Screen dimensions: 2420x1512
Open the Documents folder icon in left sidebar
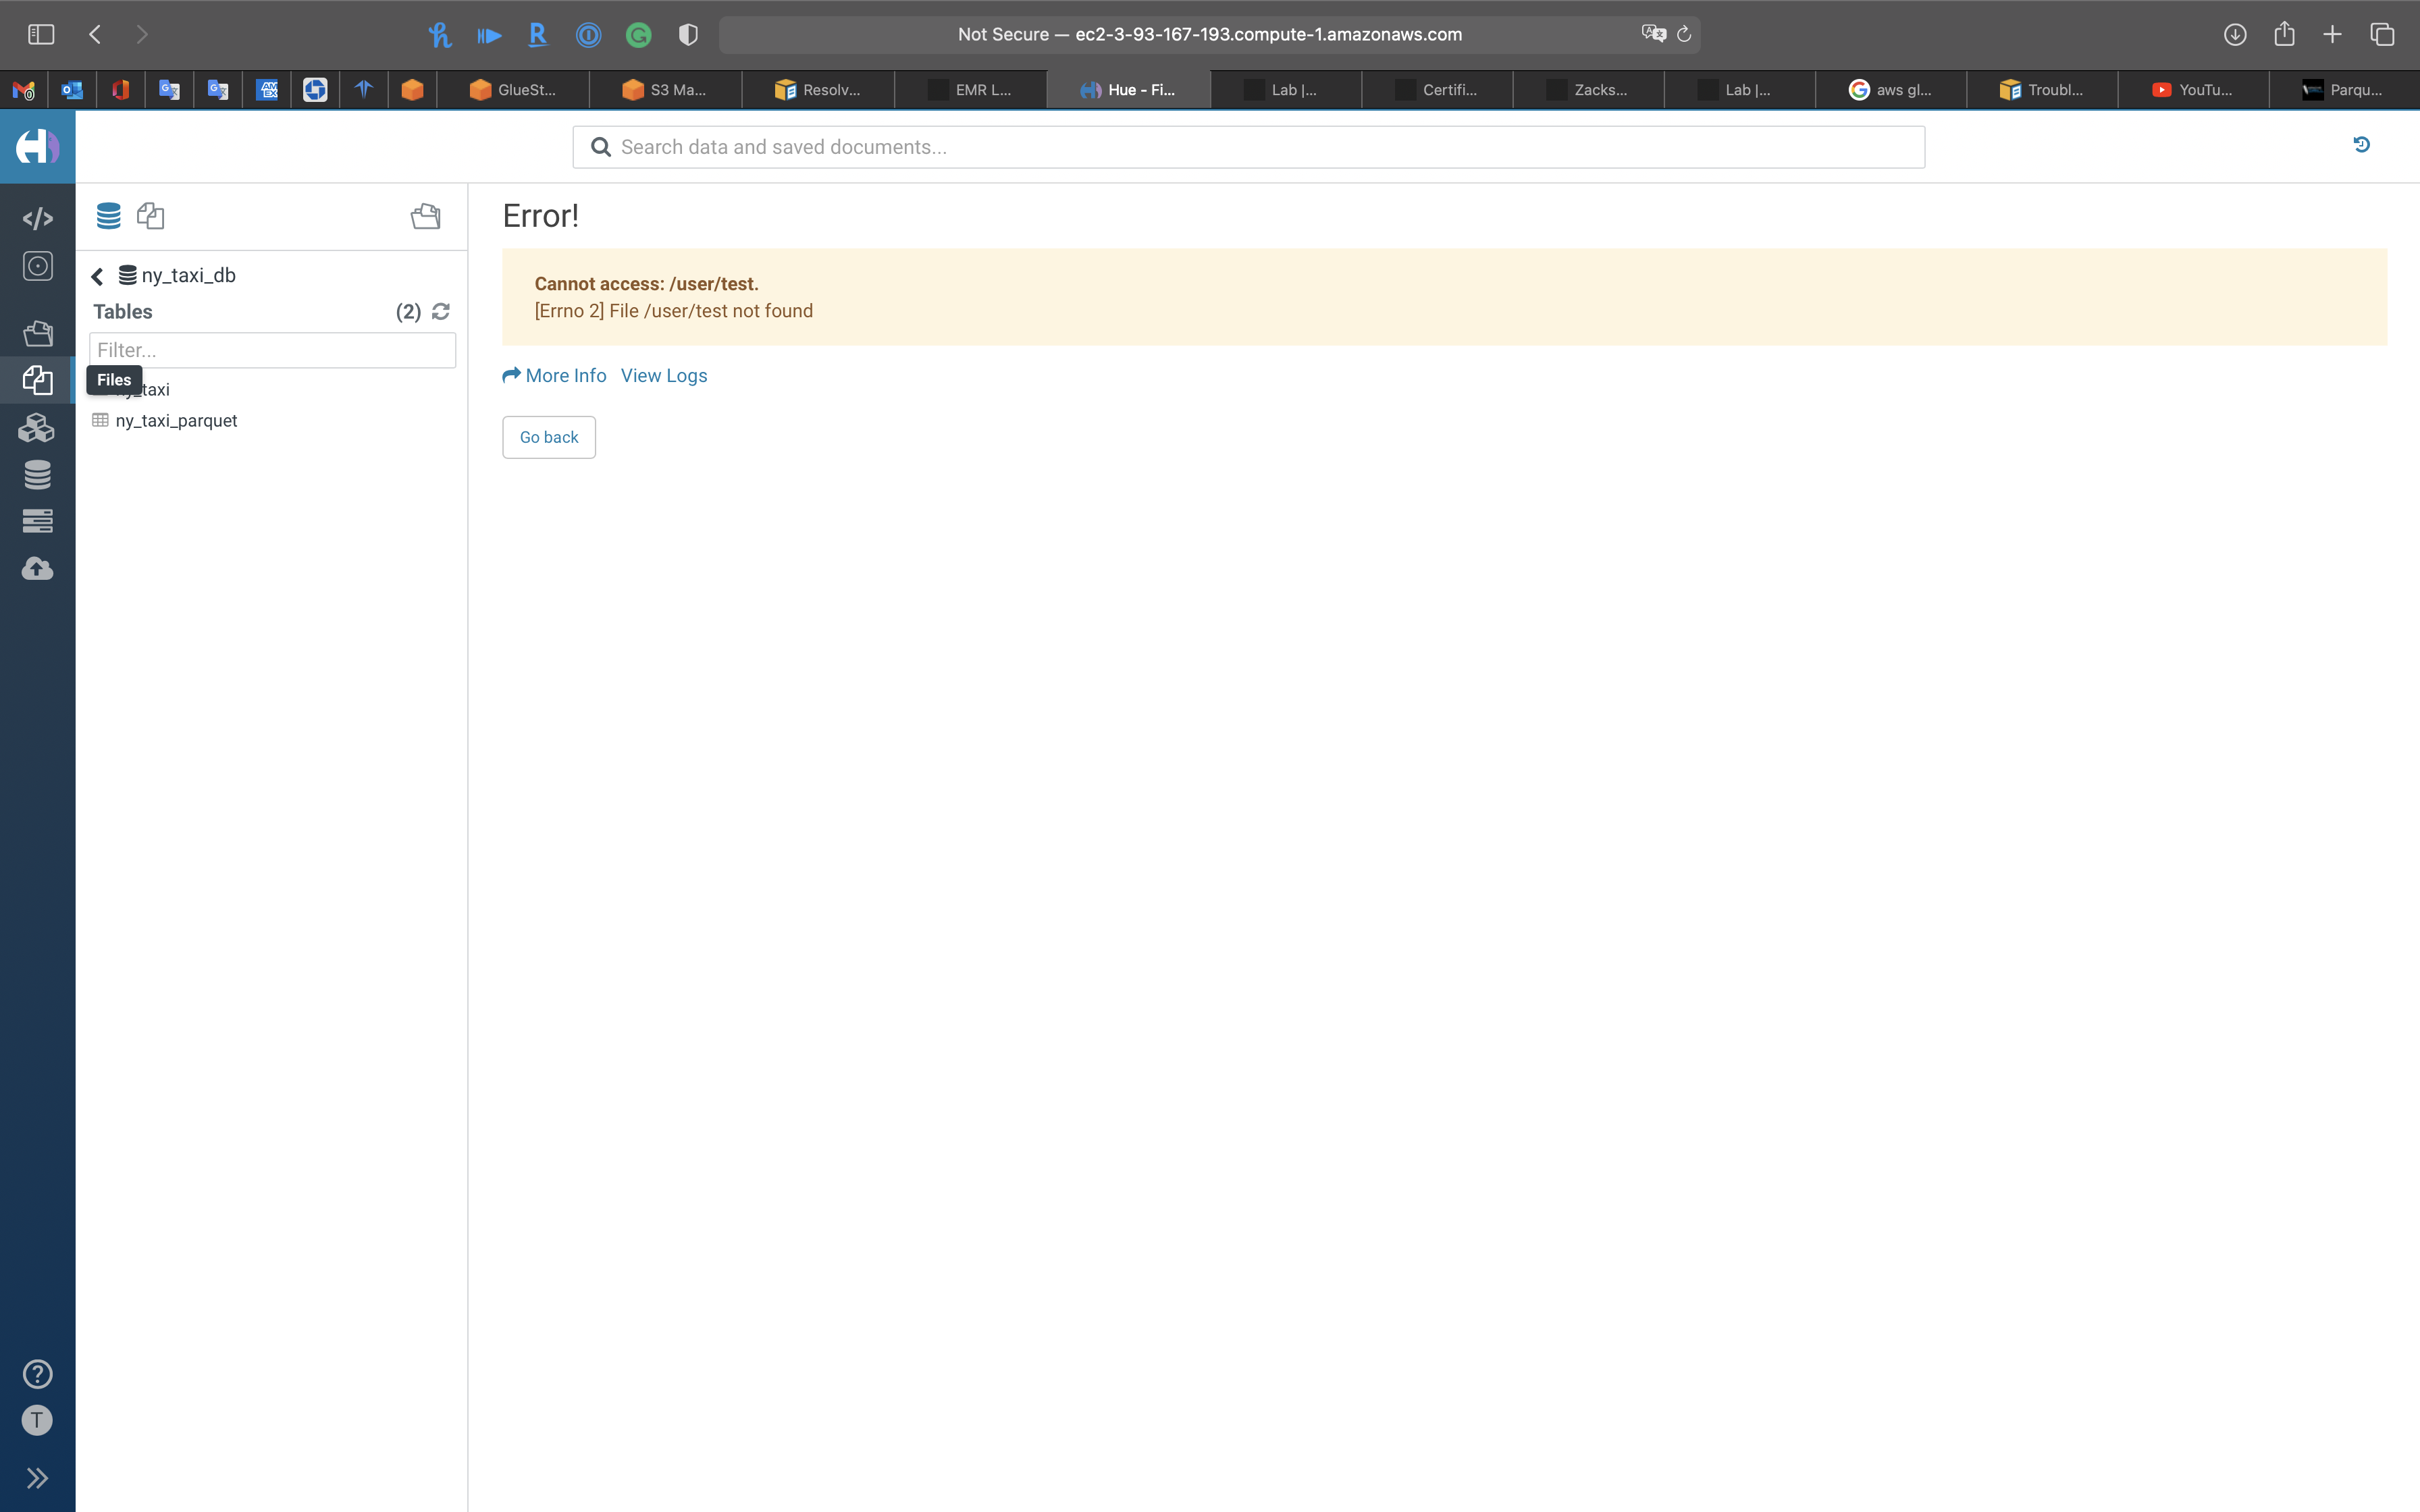(37, 333)
